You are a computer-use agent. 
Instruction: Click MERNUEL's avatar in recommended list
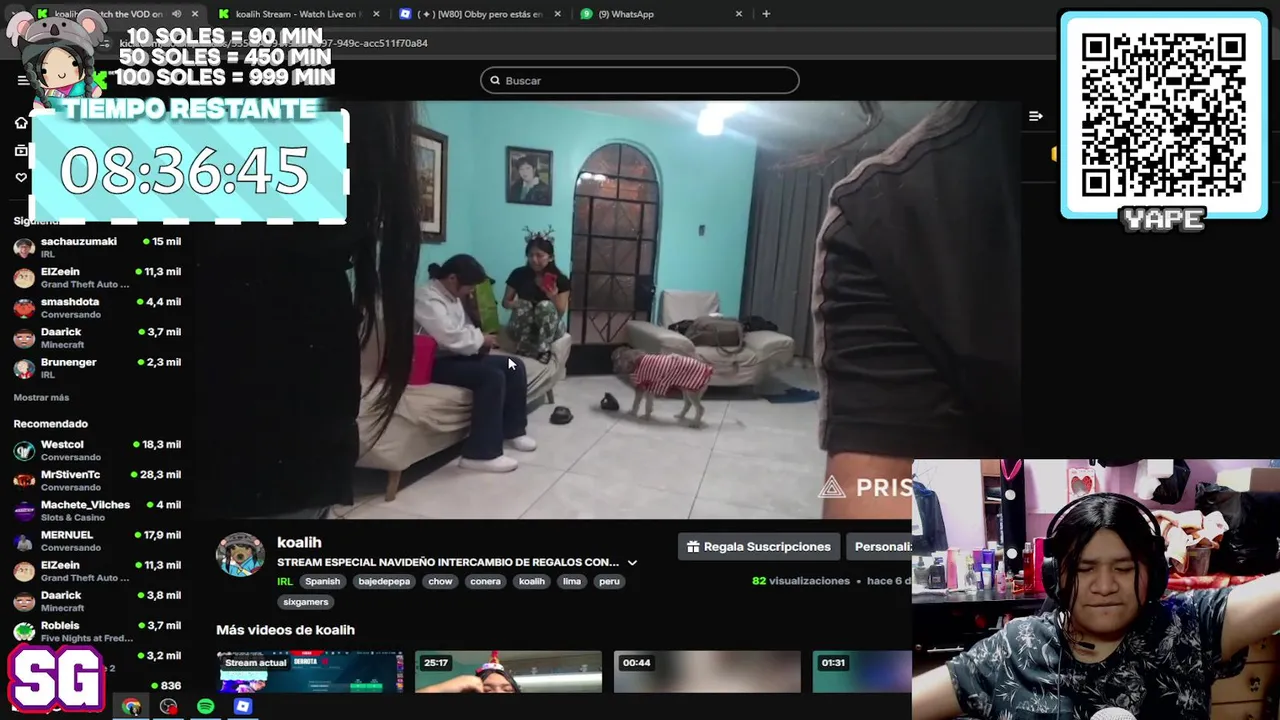24,540
